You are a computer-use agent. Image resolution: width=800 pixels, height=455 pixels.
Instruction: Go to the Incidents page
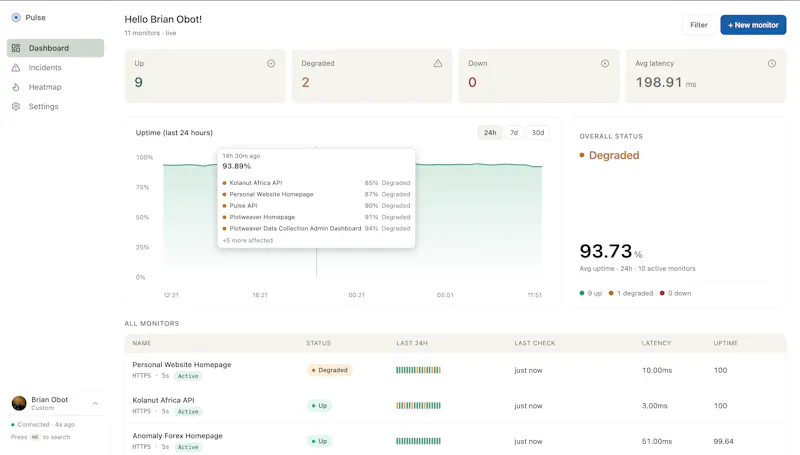55,67
